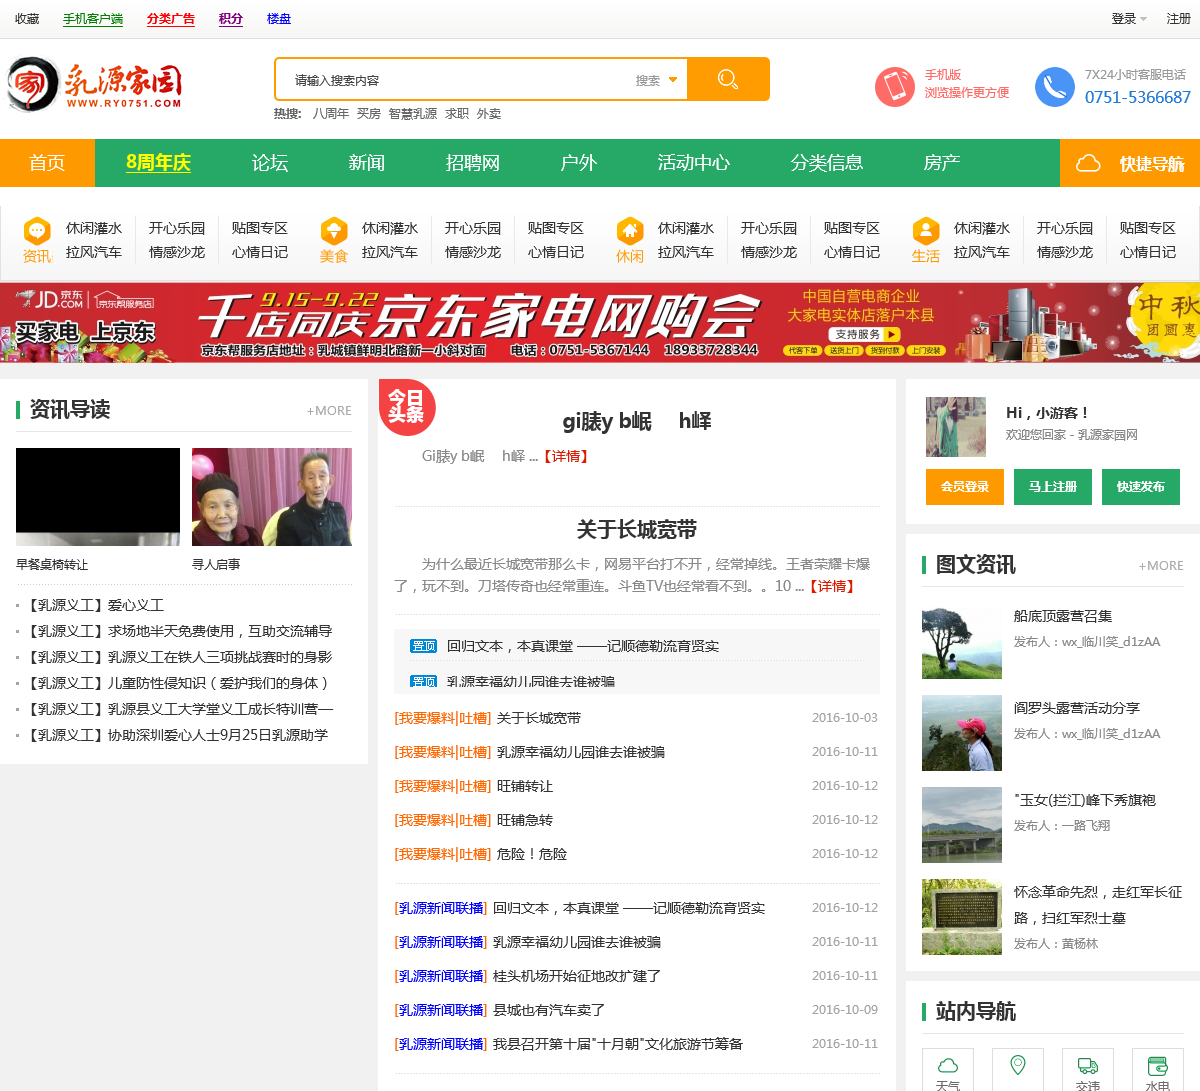The height and width of the screenshot is (1091, 1200).
Task: Click the guest user avatar image
Action: 956,427
